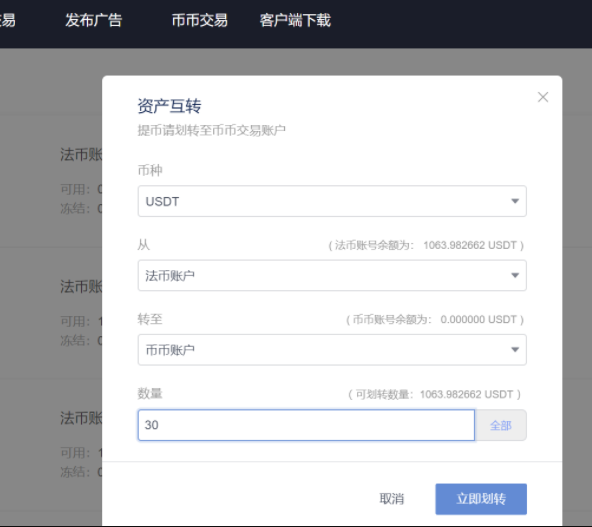
Task: Click the 法币账号余额为 1063.982662 USDT text
Action: click(426, 245)
